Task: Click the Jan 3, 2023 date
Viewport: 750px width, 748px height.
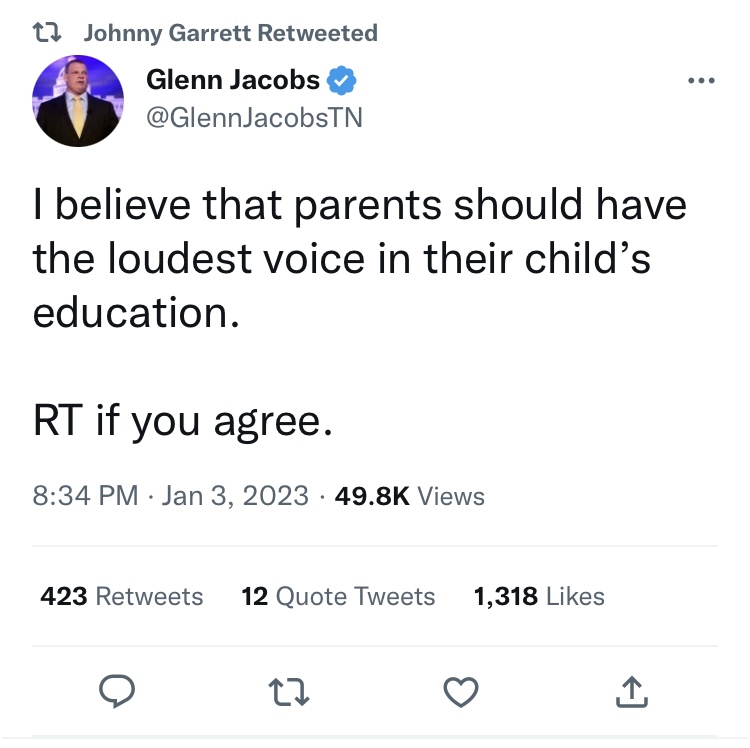Action: pos(235,496)
